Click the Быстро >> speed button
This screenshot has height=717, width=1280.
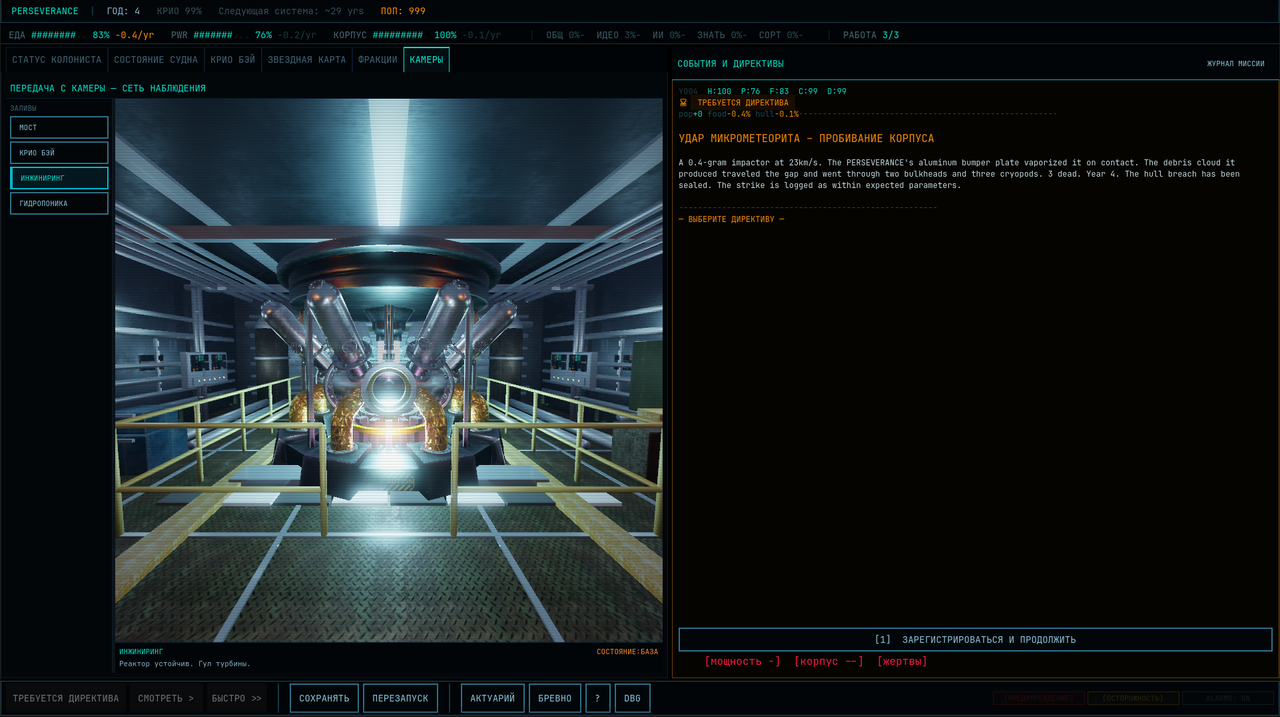(x=236, y=698)
